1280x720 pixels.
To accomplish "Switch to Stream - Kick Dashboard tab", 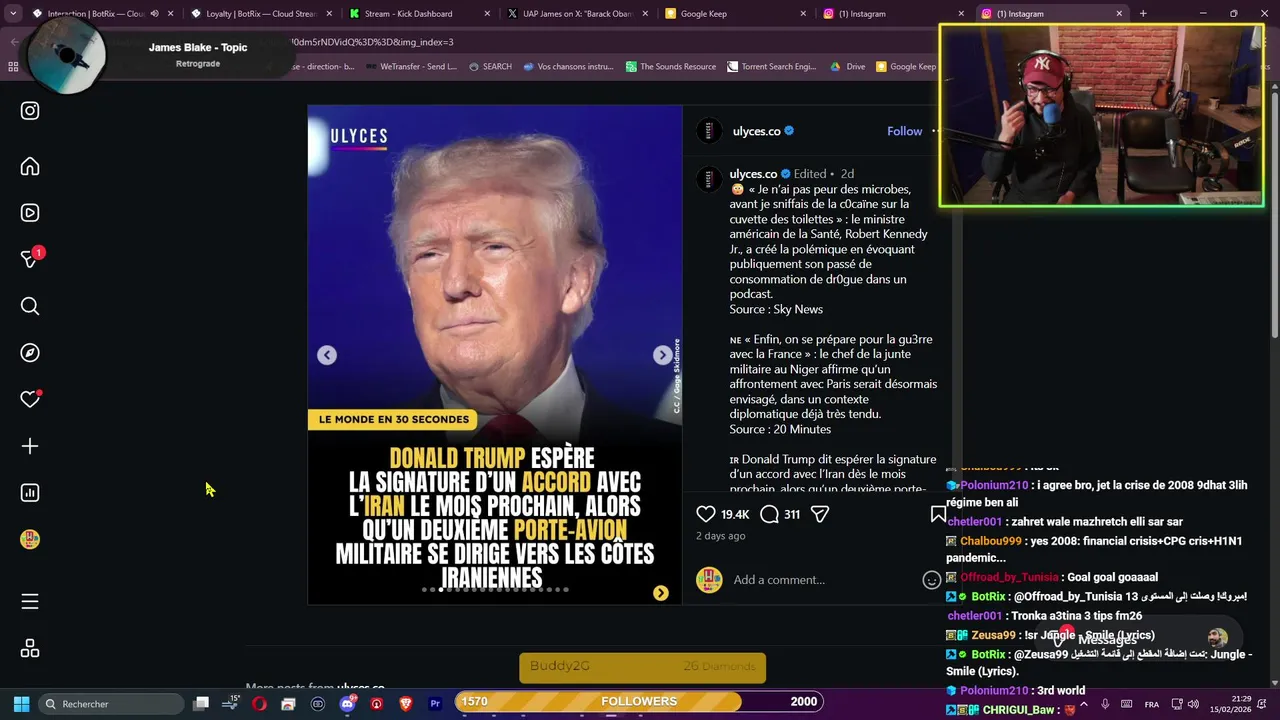I will [420, 14].
